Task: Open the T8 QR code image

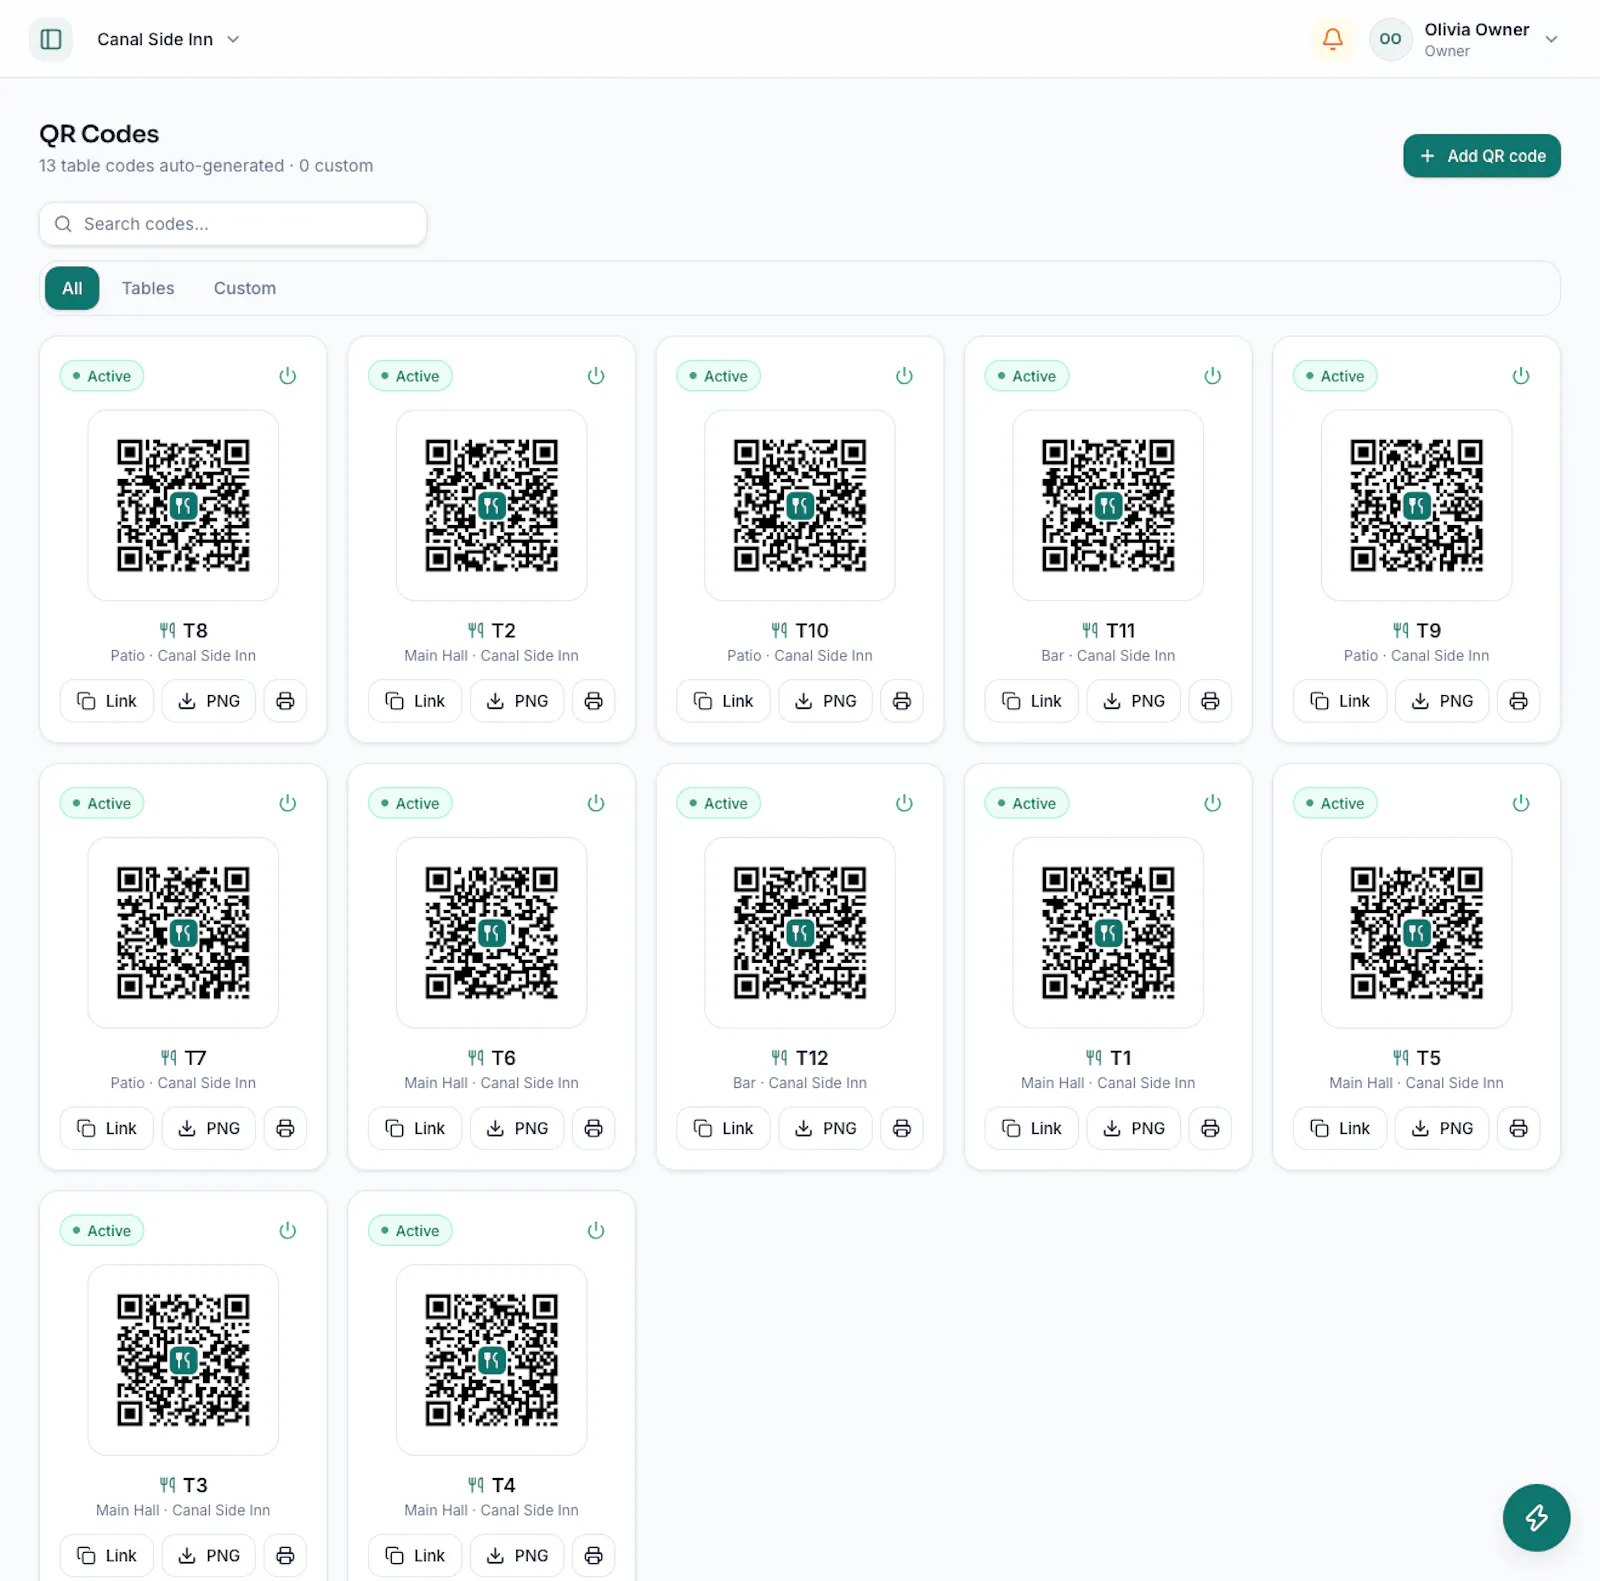Action: coord(183,505)
